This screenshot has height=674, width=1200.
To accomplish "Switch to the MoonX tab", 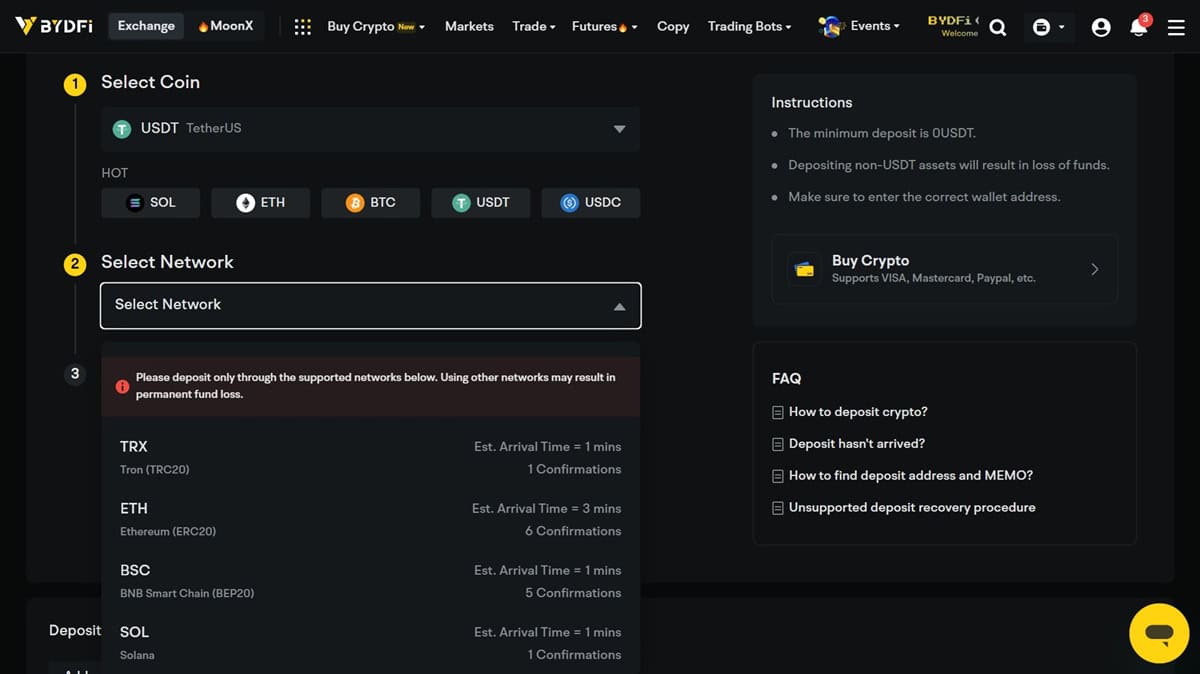I will [x=225, y=26].
